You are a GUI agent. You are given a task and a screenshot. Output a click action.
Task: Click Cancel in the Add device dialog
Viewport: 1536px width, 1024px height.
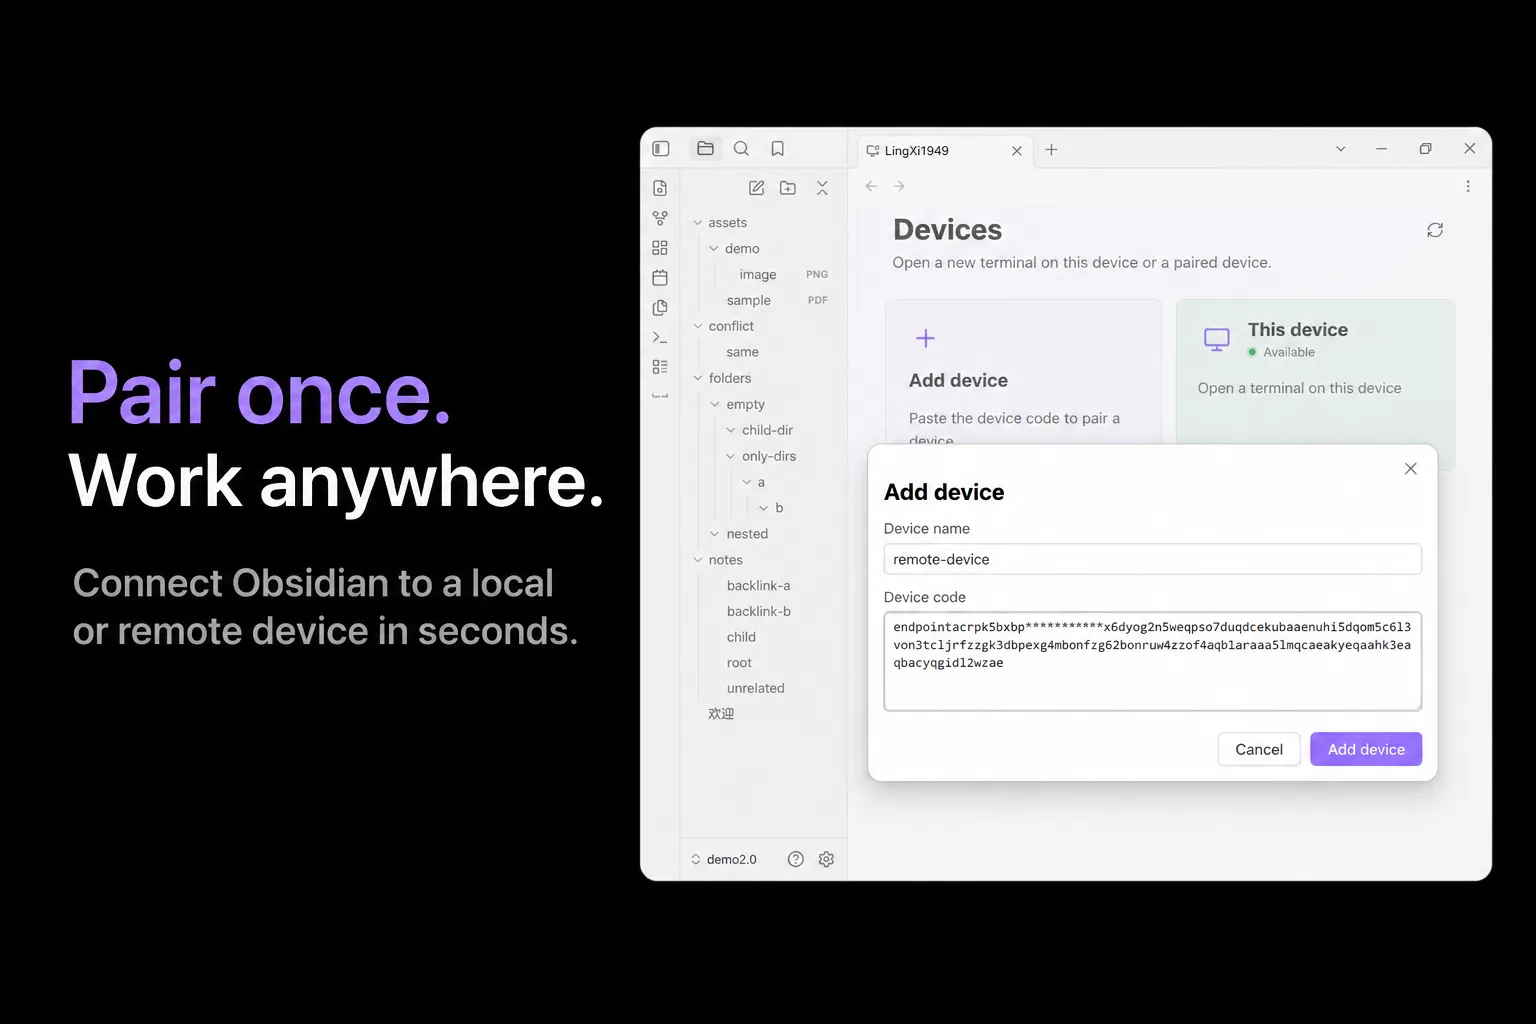1259,749
